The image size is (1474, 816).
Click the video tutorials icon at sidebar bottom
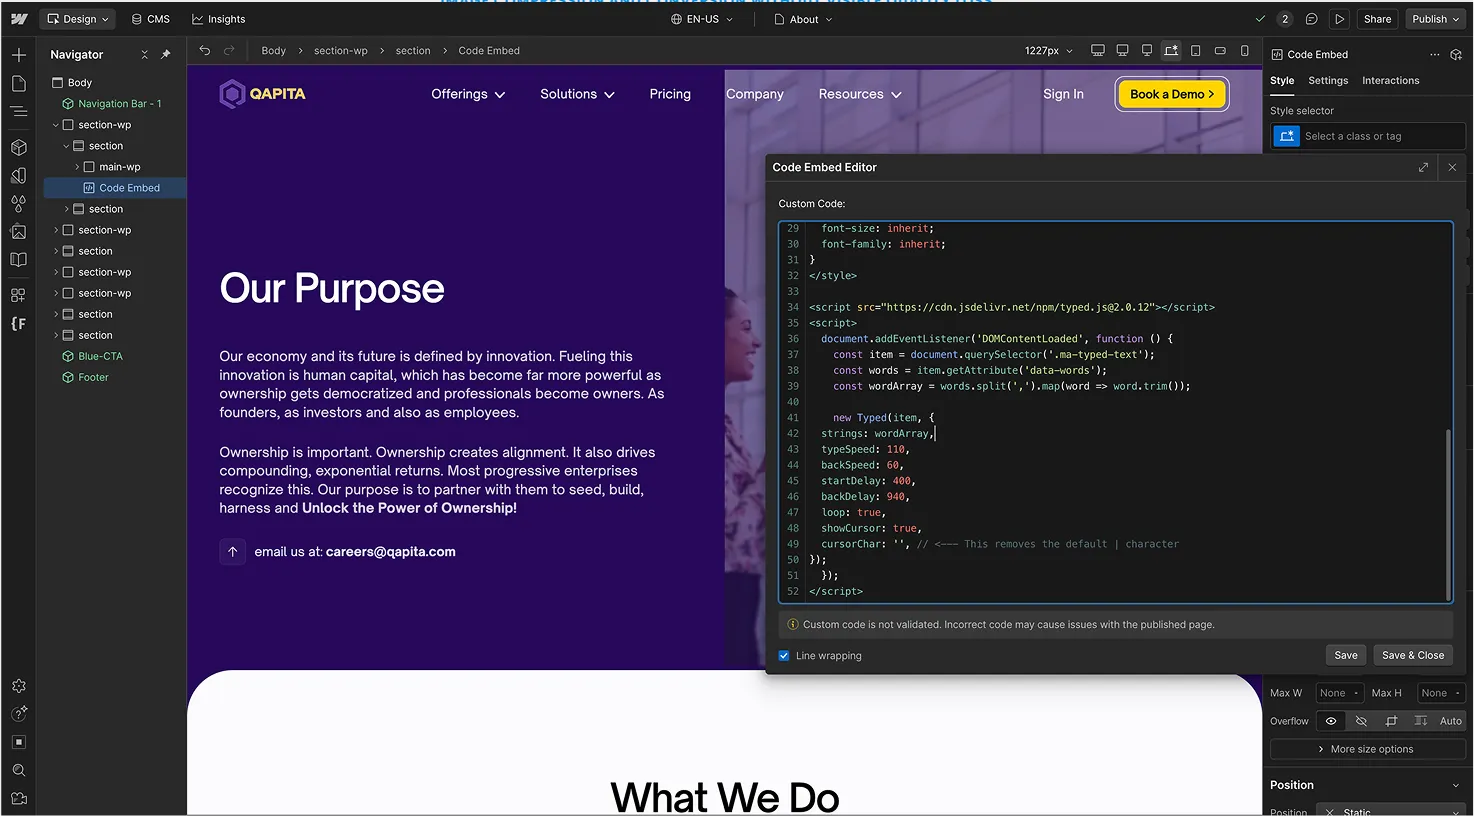[x=19, y=798]
